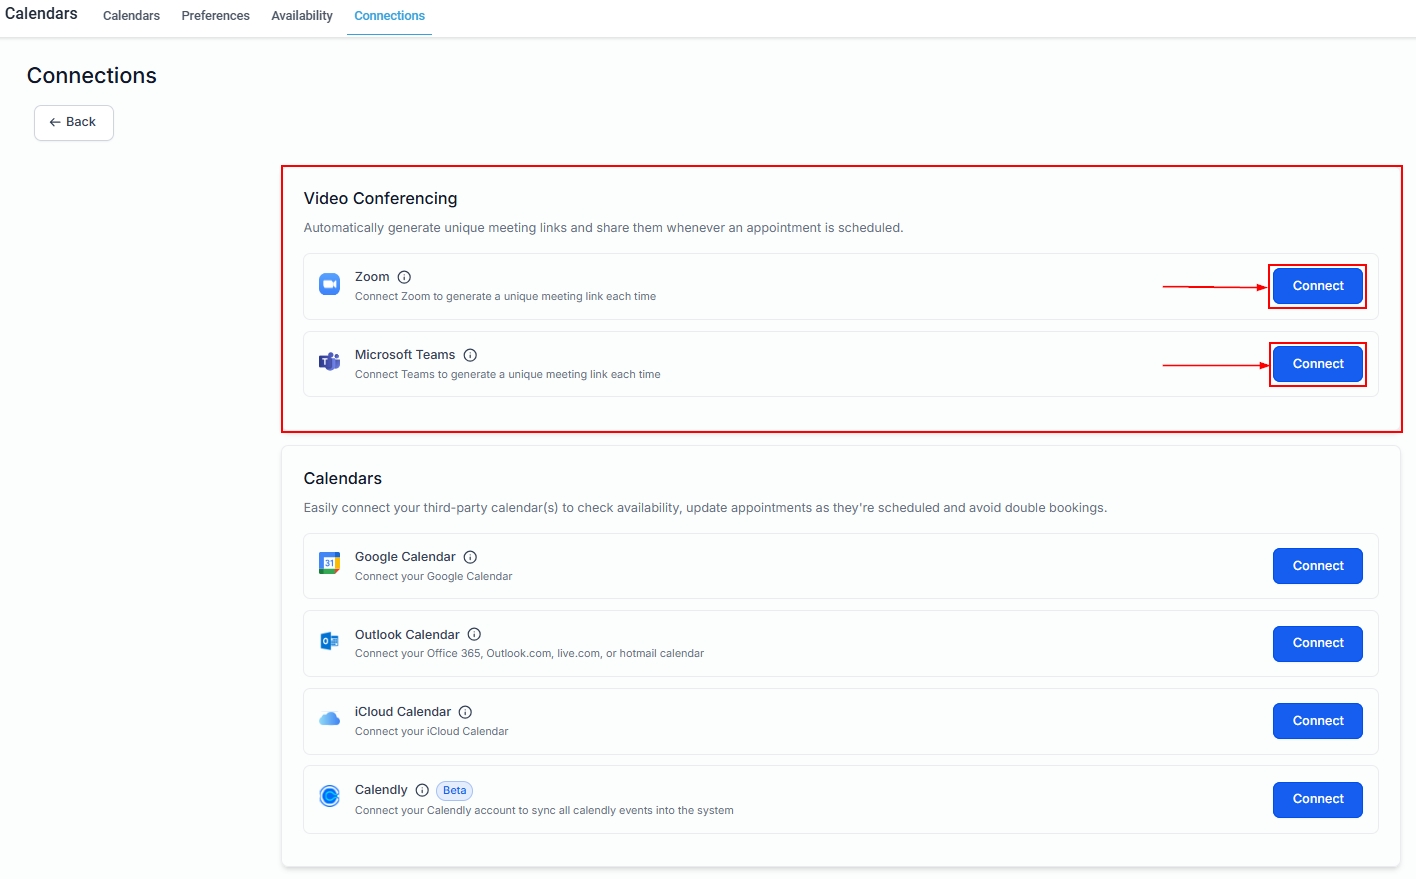Open the Availability tab

pyautogui.click(x=302, y=16)
